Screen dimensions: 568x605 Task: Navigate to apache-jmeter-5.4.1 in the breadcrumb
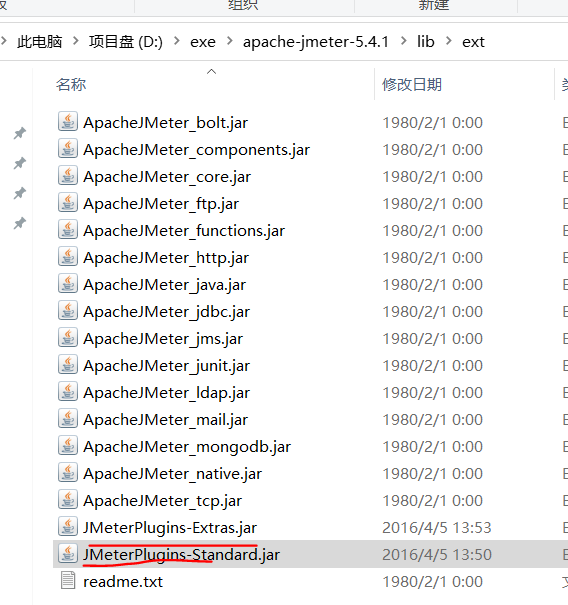[316, 42]
